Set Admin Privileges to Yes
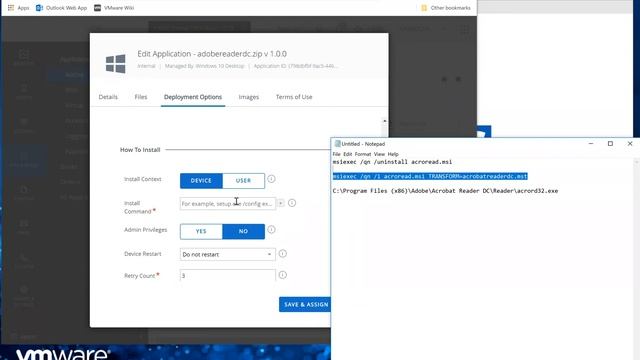This screenshot has width=640, height=360. tap(201, 231)
